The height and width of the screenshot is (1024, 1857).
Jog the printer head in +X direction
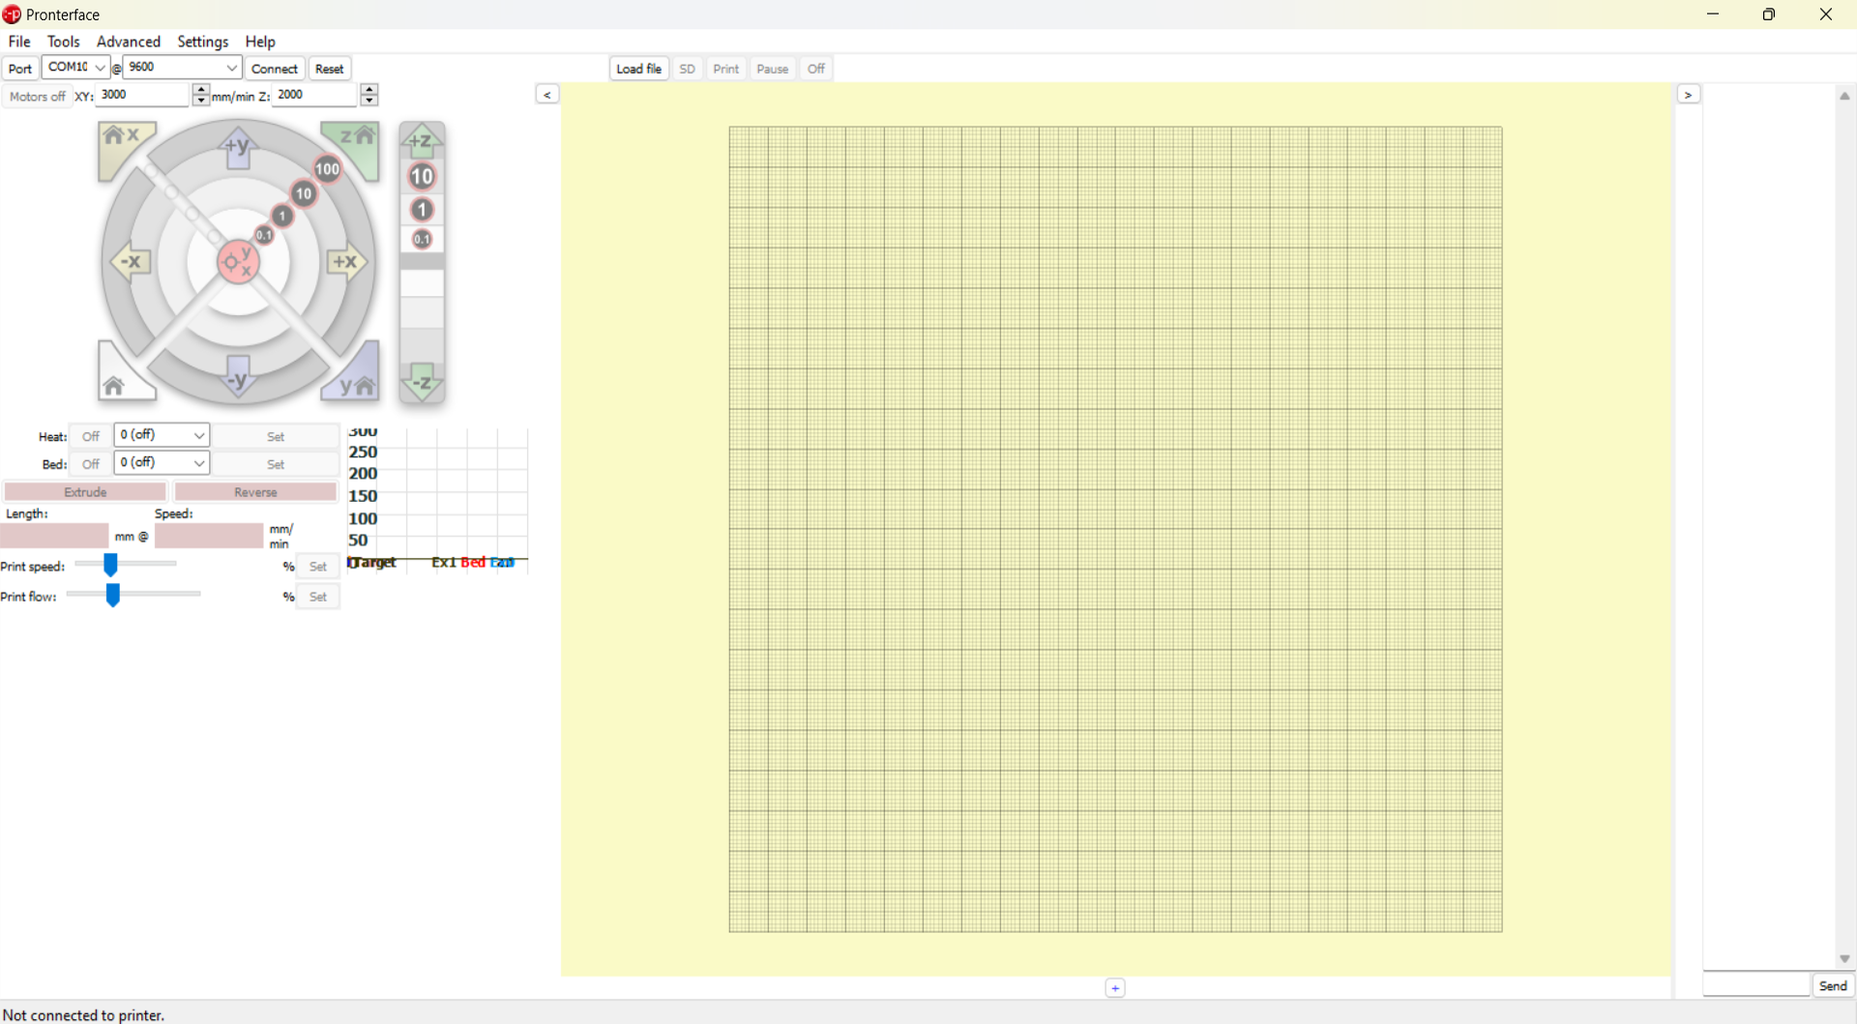click(x=346, y=263)
